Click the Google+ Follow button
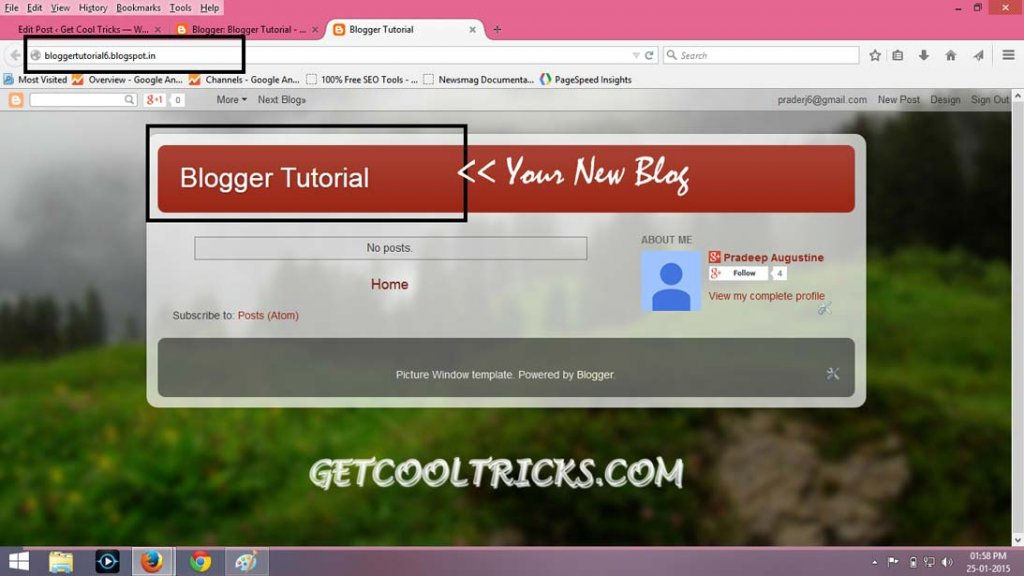This screenshot has height=576, width=1024. coord(739,273)
